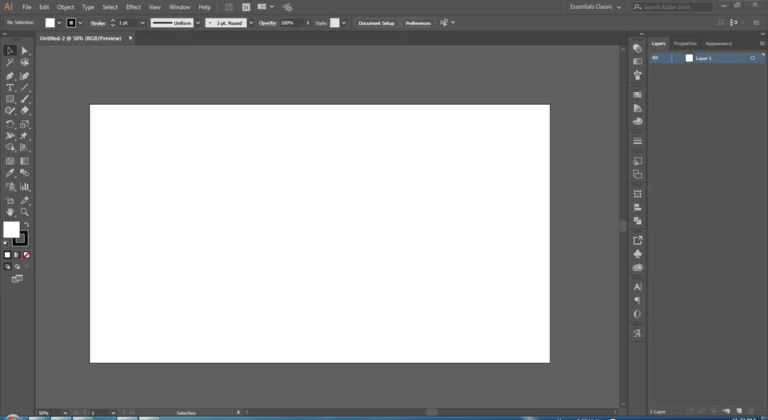Viewport: 768px width, 420px height.
Task: Select the Magic Wand tool
Action: pyautogui.click(x=10, y=62)
